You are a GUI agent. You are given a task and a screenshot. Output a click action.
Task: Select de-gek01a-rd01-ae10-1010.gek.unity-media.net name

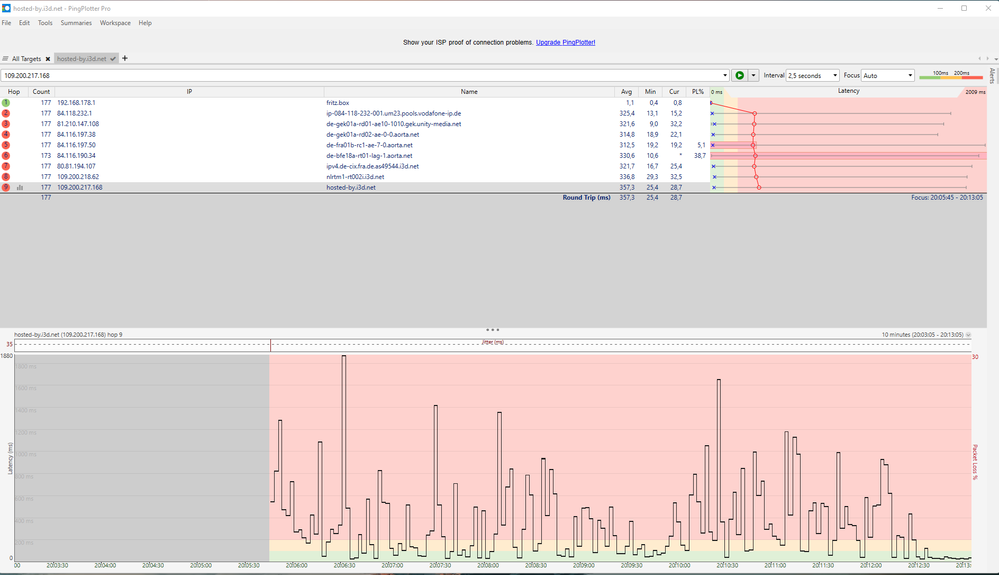[394, 124]
